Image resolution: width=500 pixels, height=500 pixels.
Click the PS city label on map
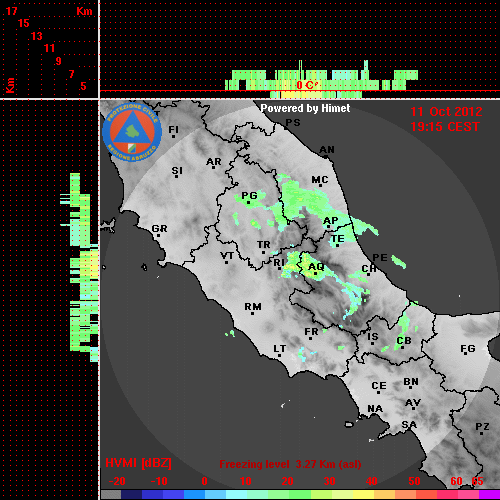[x=293, y=123]
